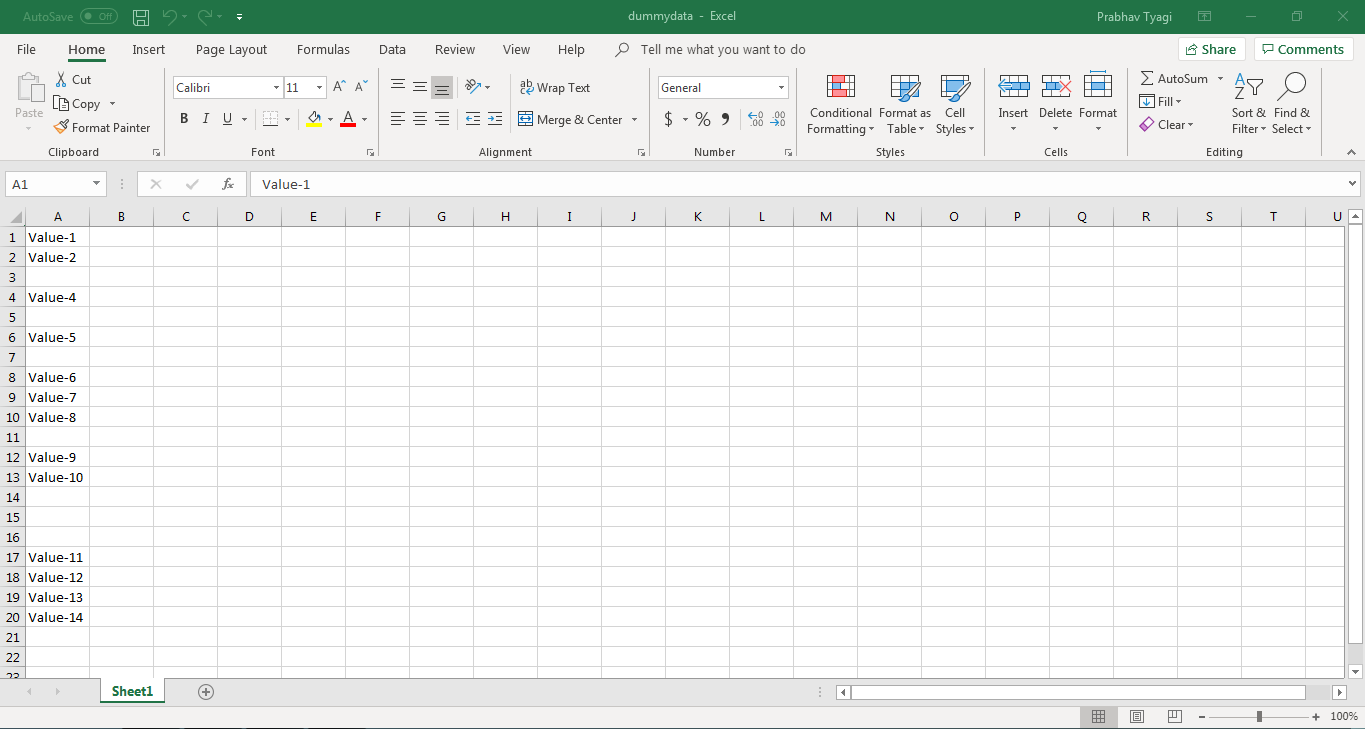
Task: Toggle Bold formatting
Action: pos(184,119)
